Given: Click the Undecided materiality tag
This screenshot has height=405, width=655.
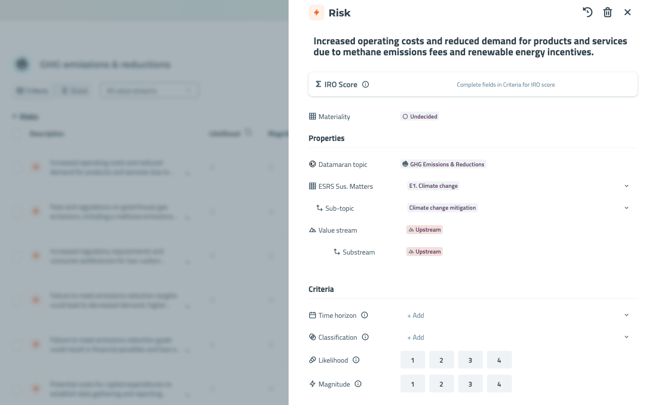Looking at the screenshot, I should (x=420, y=117).
